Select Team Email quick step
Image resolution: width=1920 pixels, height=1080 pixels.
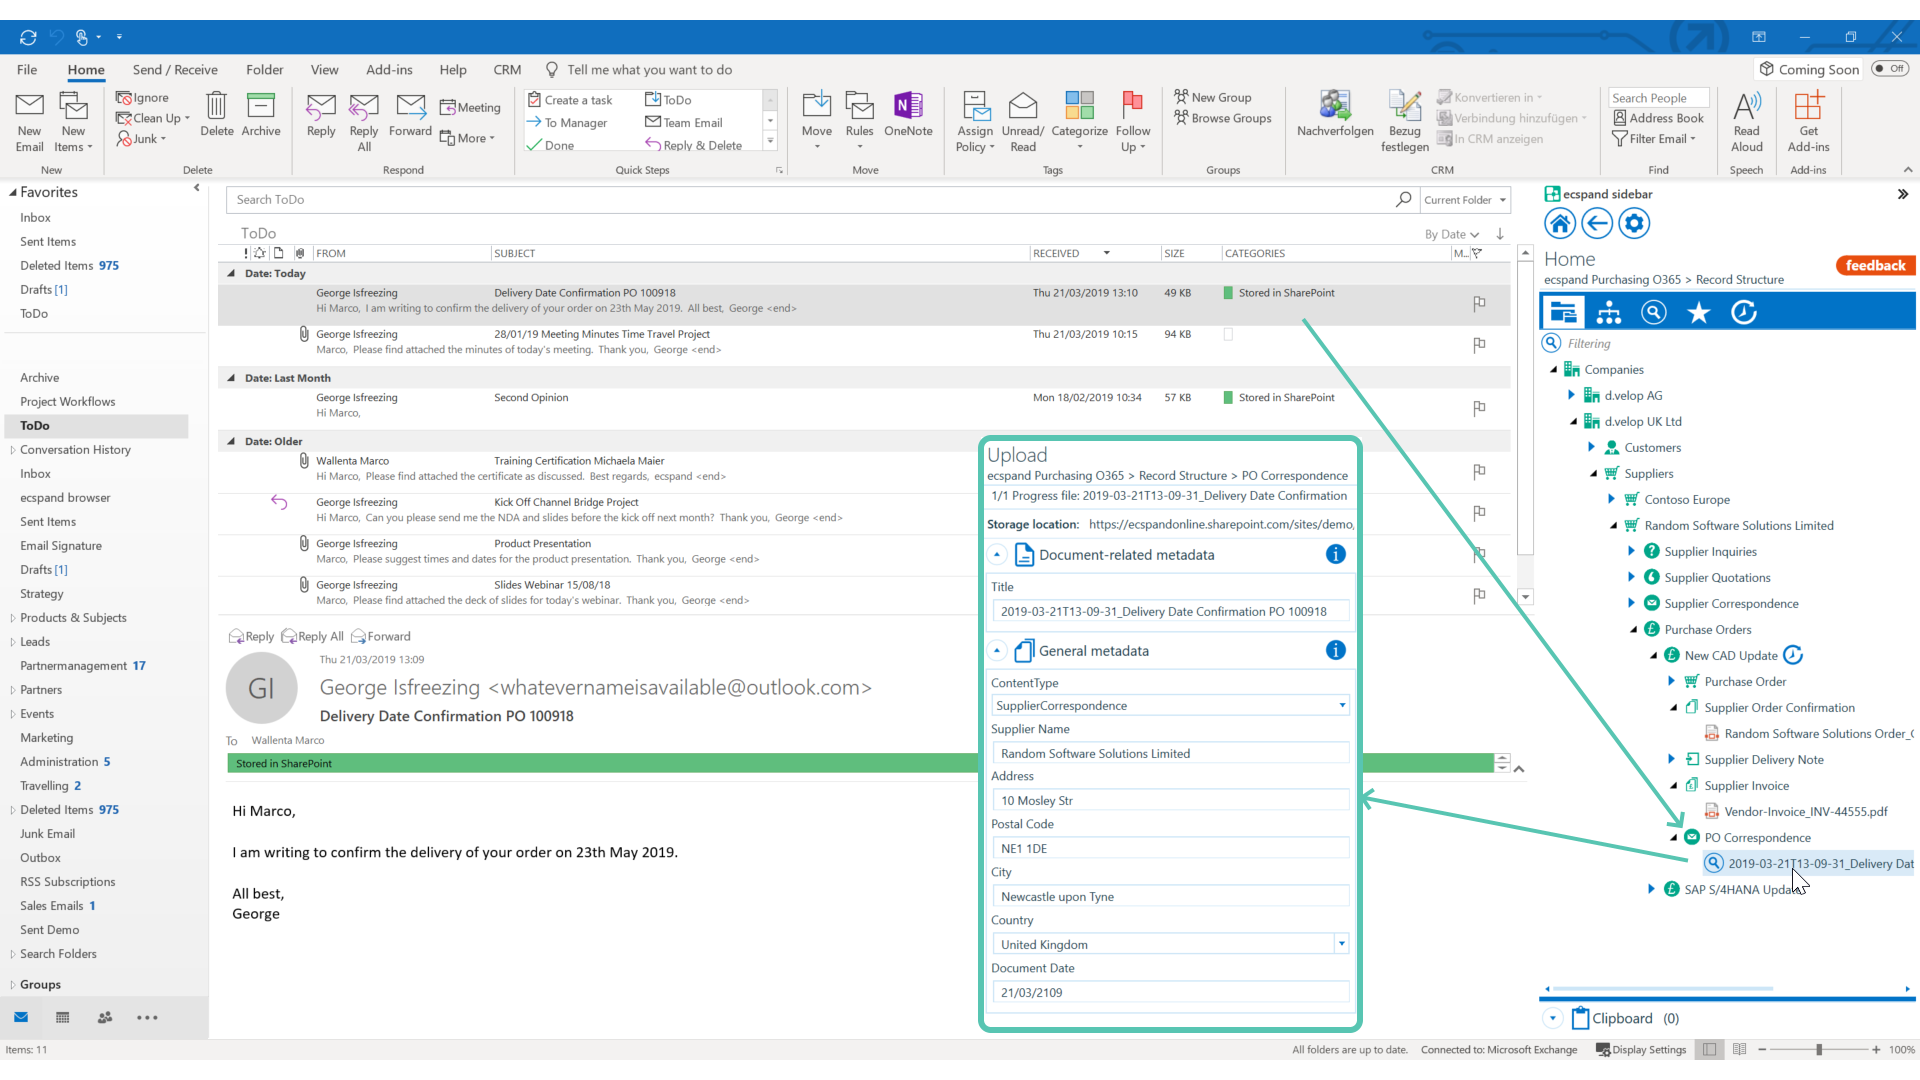684,122
